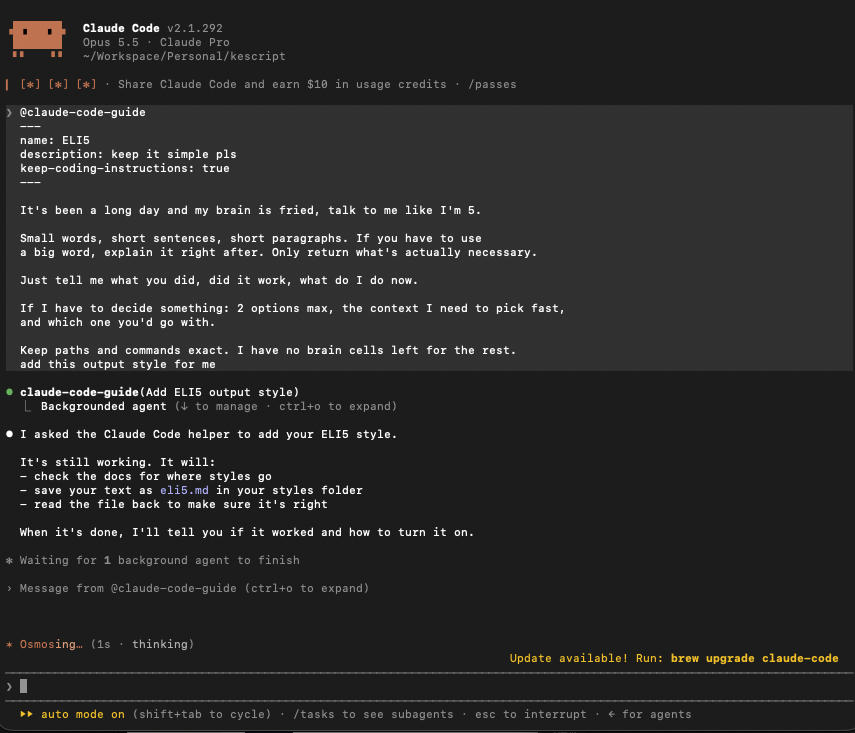855x733 pixels.
Task: Click the 'auto mode on' toggle text
Action: (83, 714)
